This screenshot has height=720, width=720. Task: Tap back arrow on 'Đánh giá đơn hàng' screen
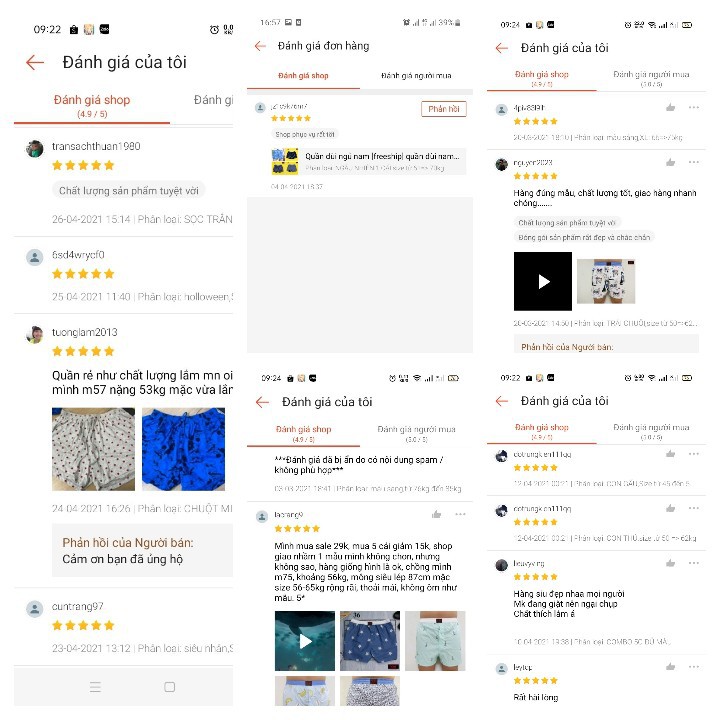(260, 45)
